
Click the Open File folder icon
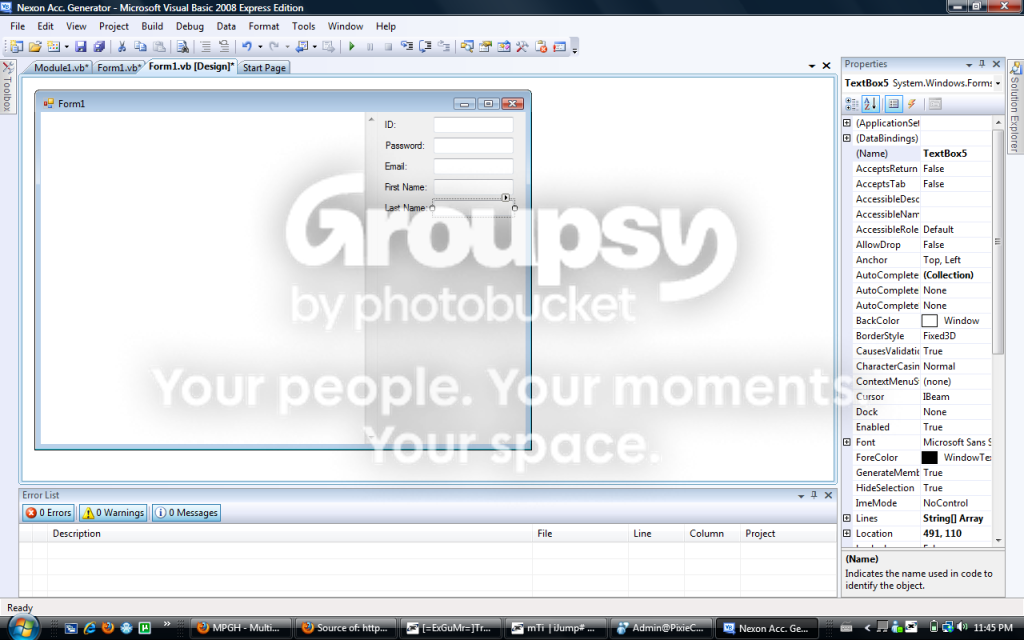coord(35,46)
